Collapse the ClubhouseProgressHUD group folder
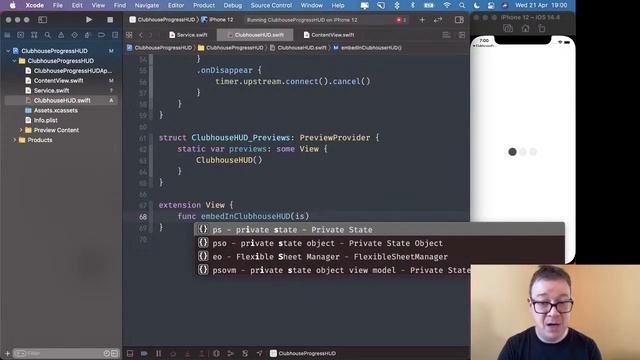 pyautogui.click(x=14, y=61)
